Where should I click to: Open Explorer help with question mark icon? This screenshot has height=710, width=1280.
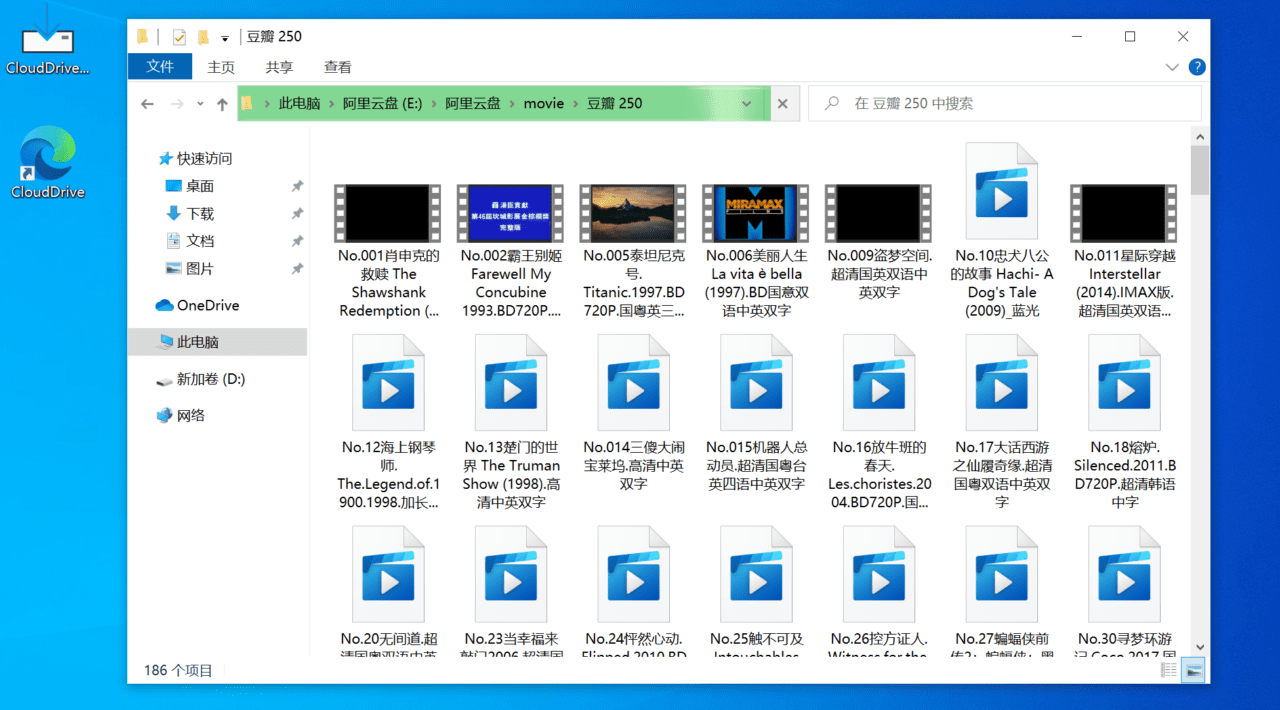click(1196, 67)
